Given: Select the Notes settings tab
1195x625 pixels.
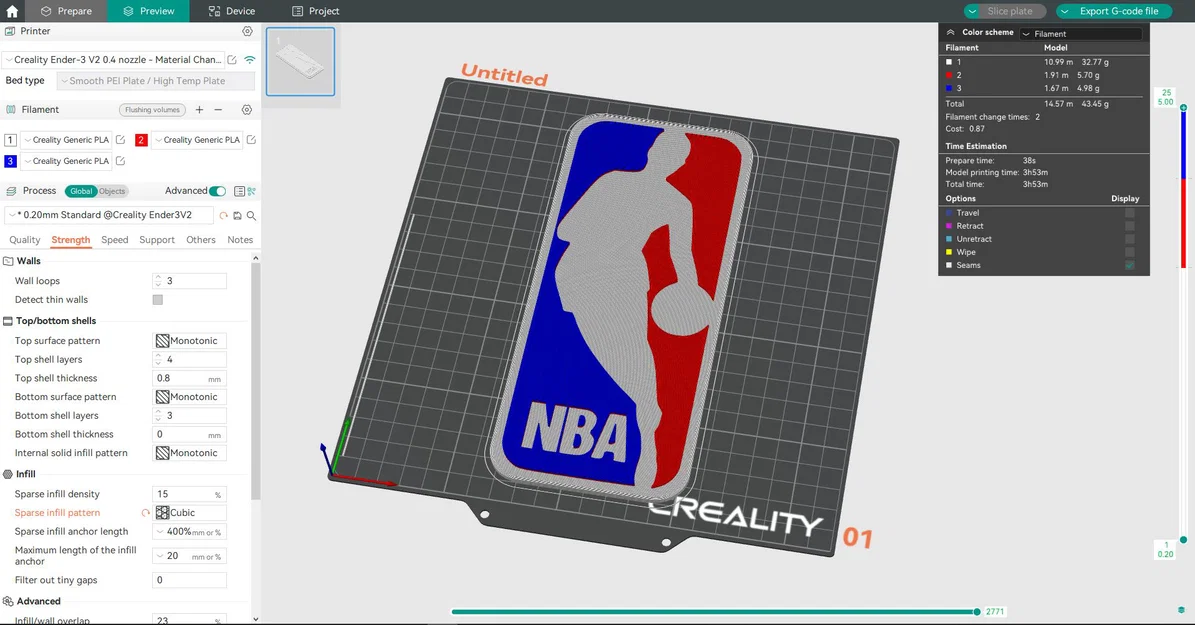Looking at the screenshot, I should (x=240, y=239).
